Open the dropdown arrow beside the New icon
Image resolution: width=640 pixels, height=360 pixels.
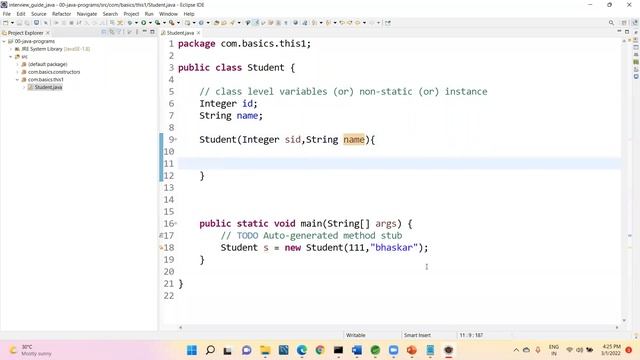(12, 23)
